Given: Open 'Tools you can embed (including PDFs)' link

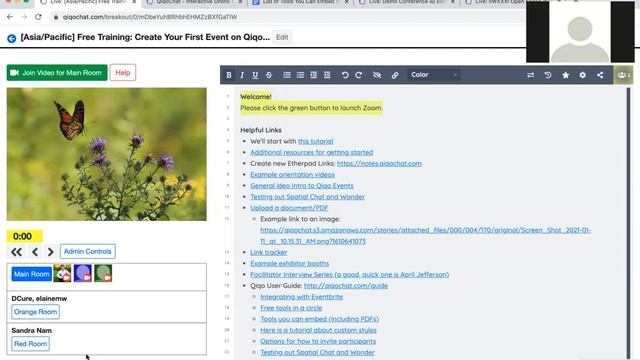Looking at the screenshot, I should (320, 319).
